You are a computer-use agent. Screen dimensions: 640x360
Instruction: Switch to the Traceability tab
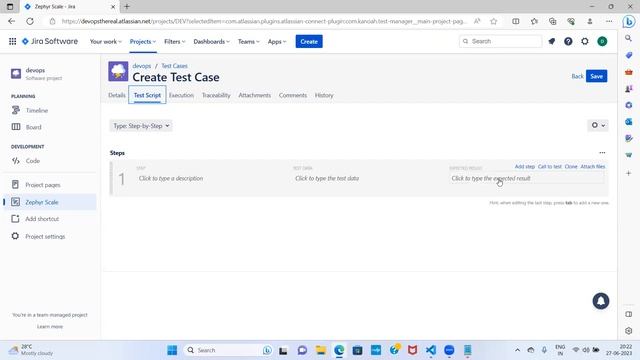[216, 95]
